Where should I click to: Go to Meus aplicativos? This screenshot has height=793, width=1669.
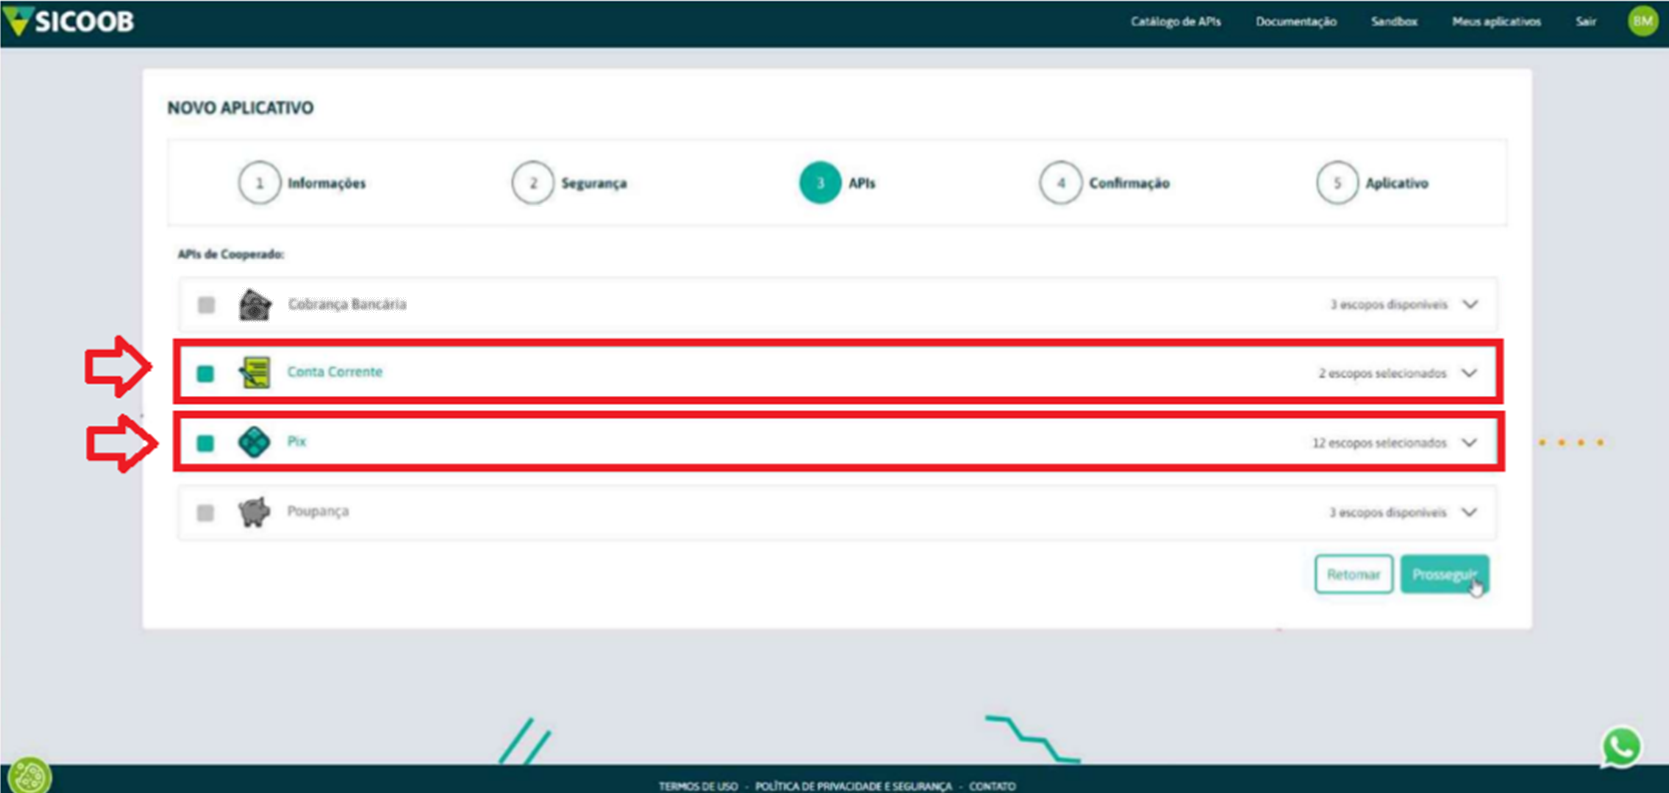[1496, 22]
